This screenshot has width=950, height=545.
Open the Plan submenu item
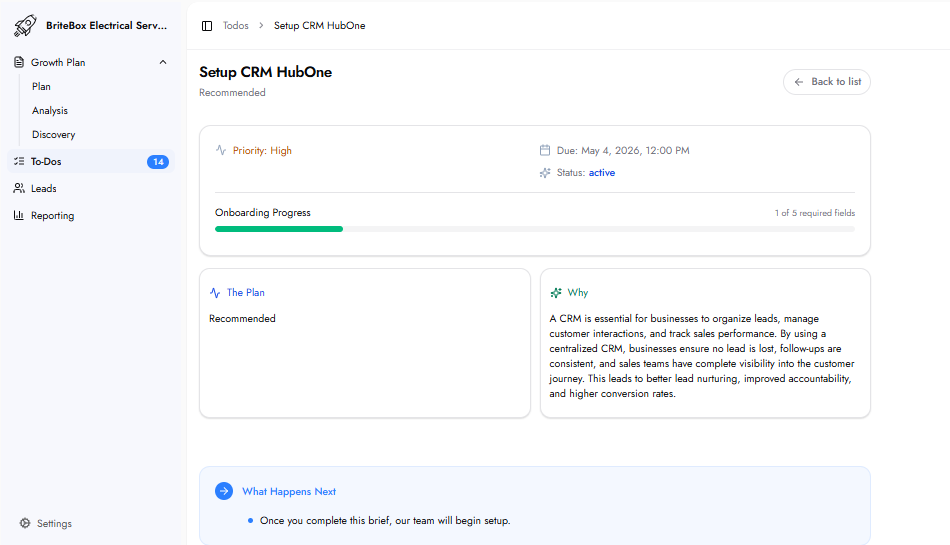41,87
